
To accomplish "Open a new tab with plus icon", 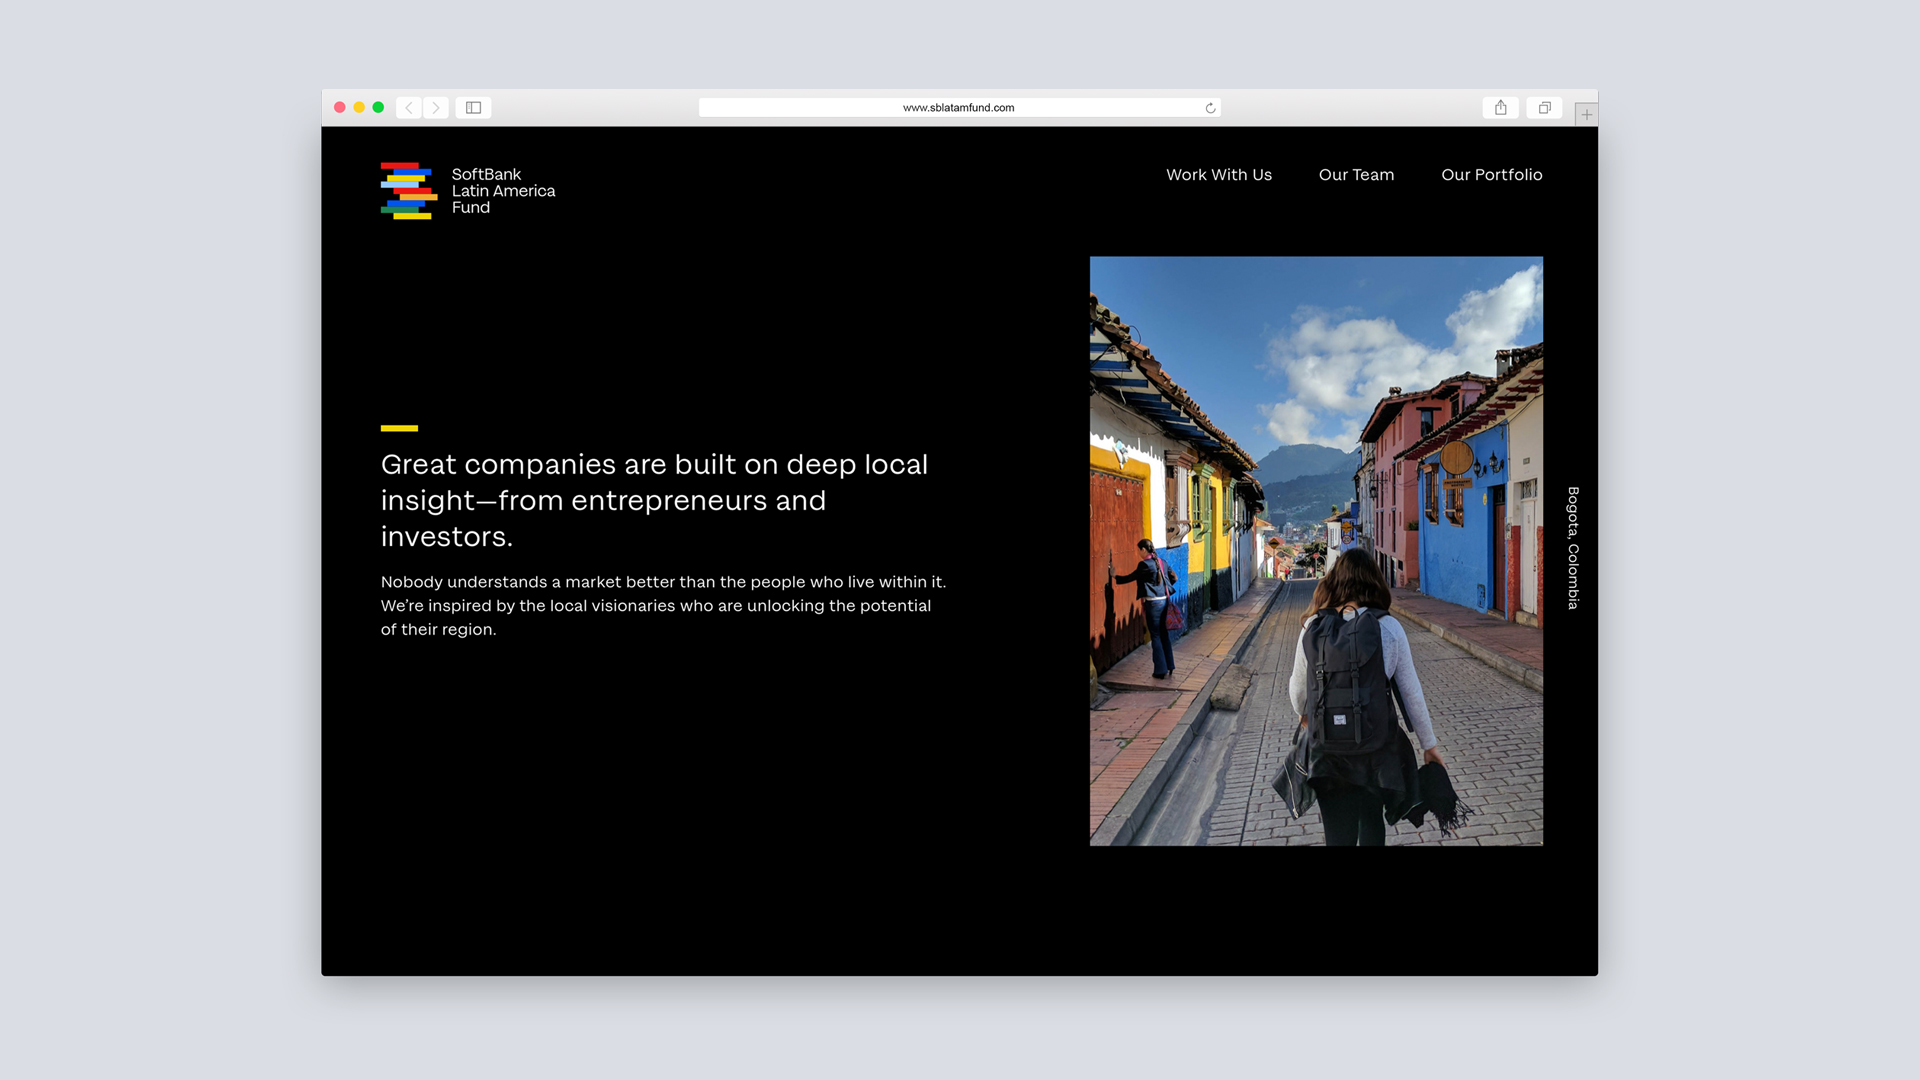I will 1586,114.
